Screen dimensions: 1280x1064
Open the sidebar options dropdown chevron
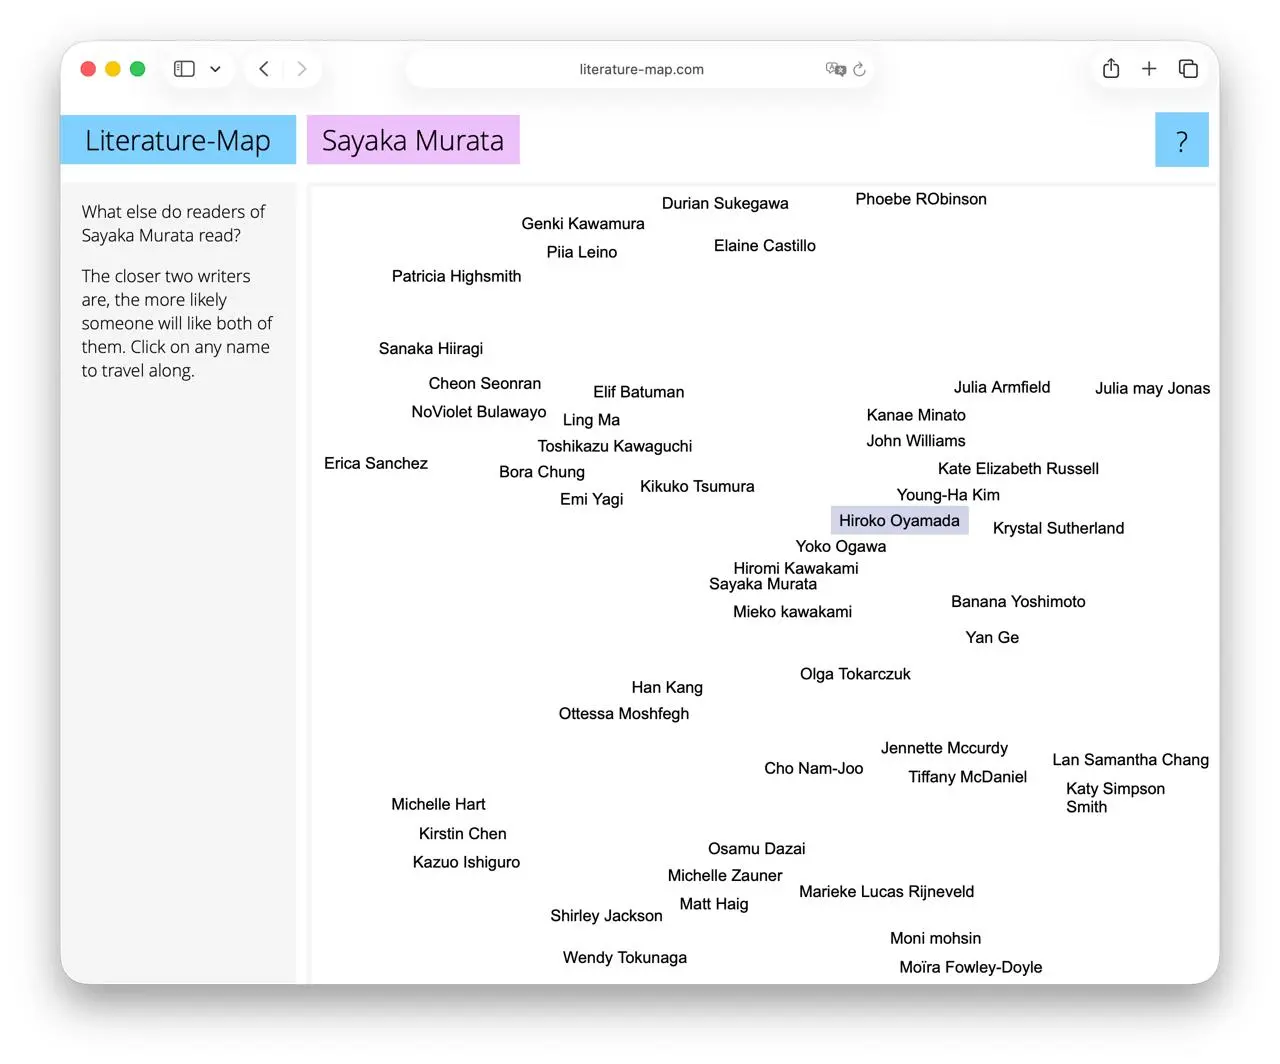(215, 69)
